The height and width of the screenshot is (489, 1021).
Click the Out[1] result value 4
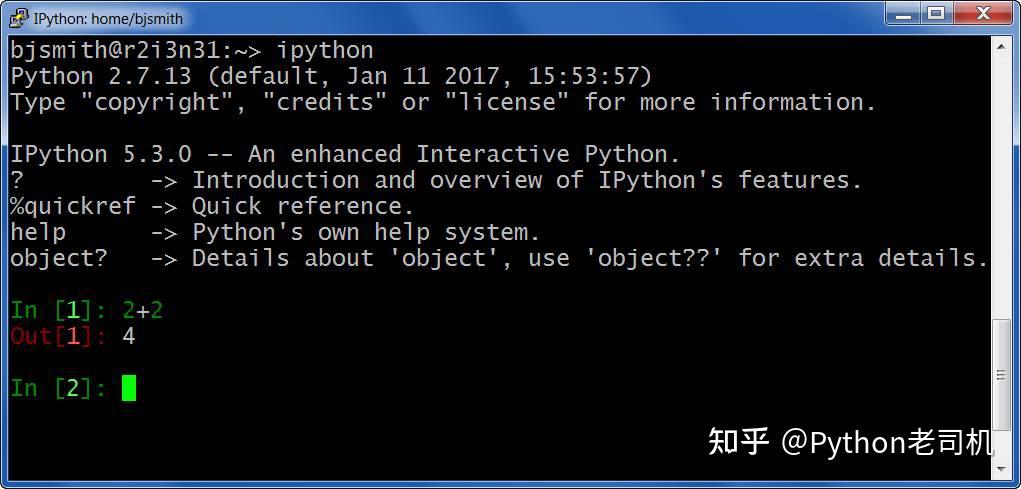128,337
